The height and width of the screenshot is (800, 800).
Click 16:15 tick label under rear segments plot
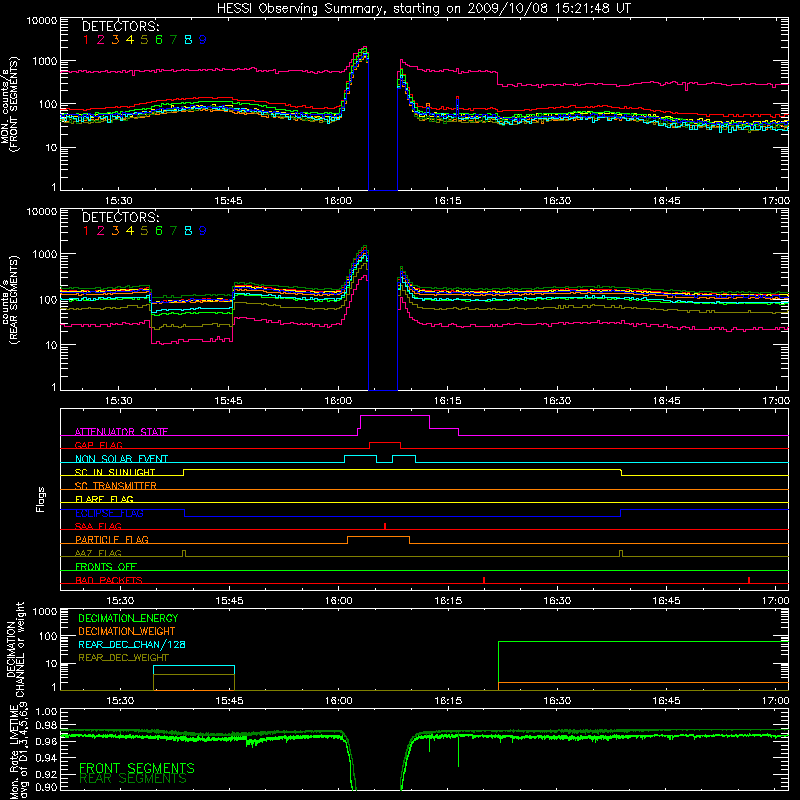pyautogui.click(x=447, y=401)
